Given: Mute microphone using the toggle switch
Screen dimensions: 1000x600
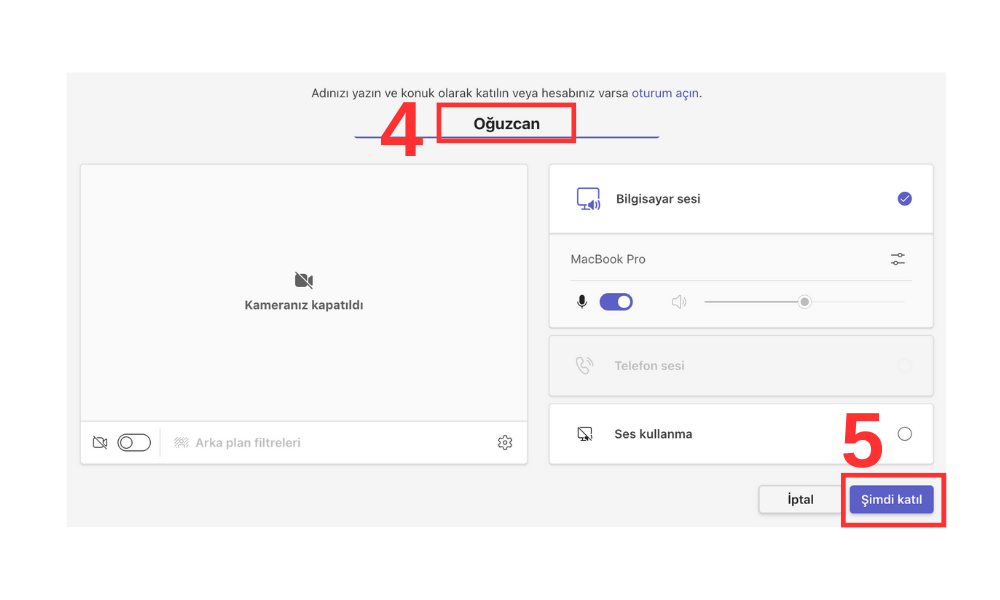Looking at the screenshot, I should pyautogui.click(x=616, y=302).
